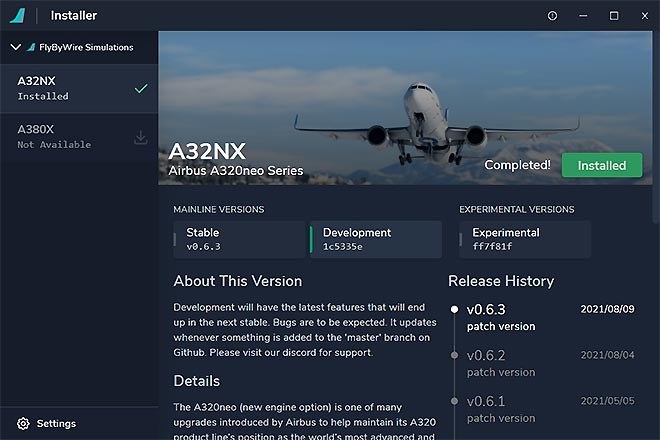Close the Installer window

tap(643, 15)
